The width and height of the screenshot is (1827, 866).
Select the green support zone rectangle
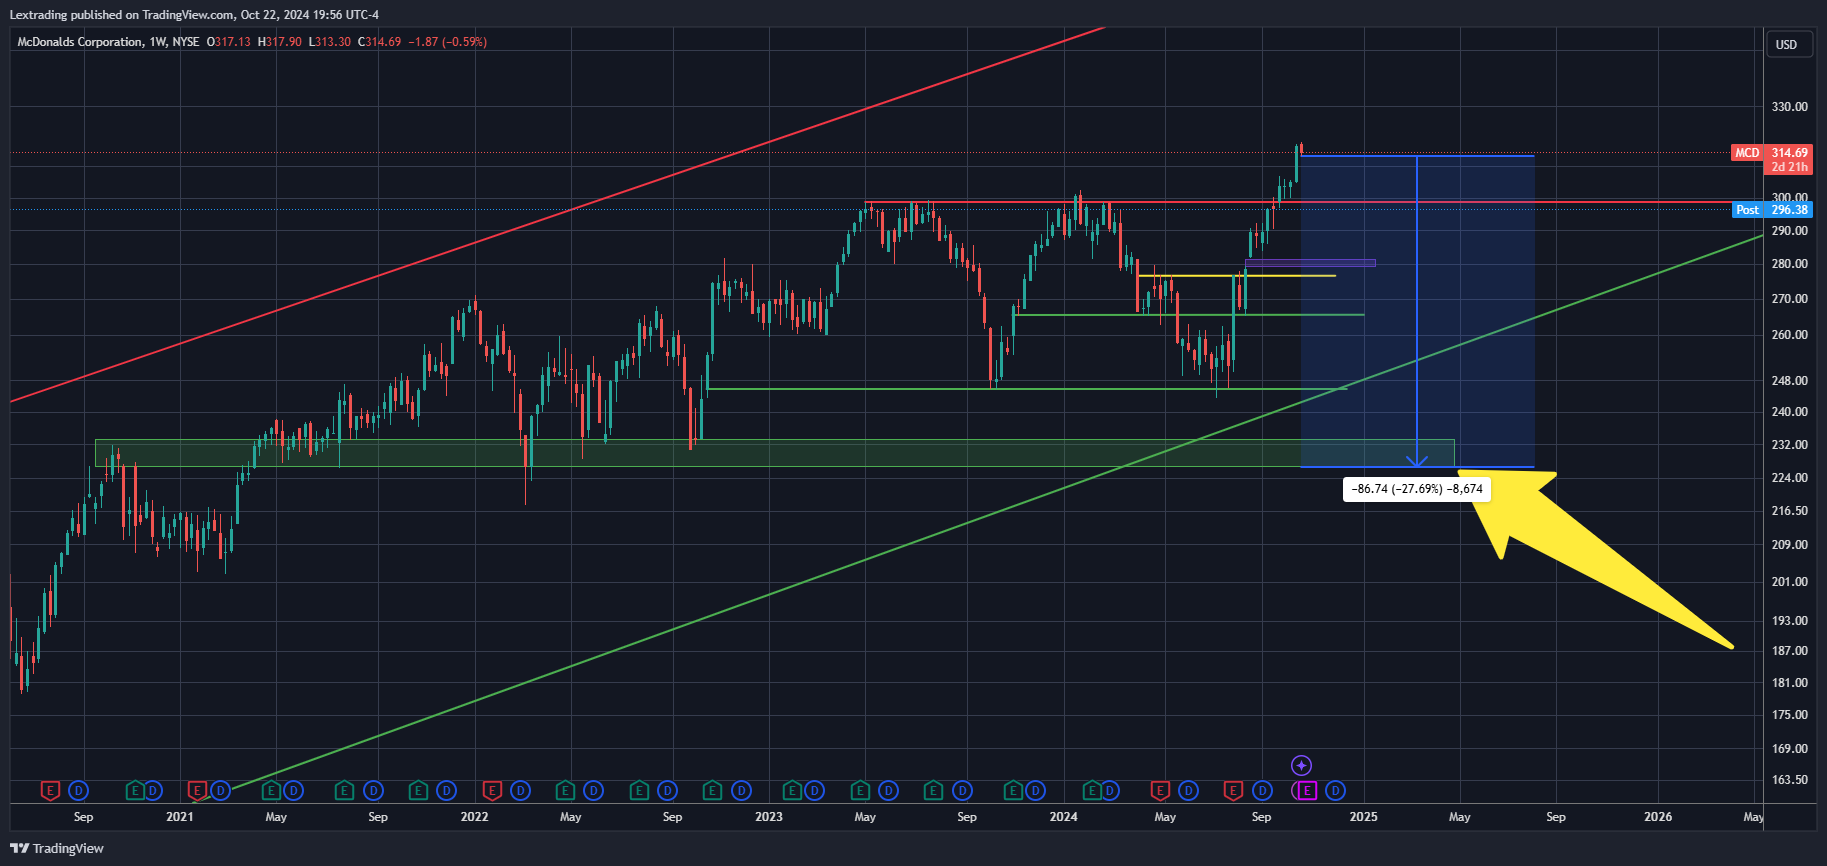tap(775, 453)
